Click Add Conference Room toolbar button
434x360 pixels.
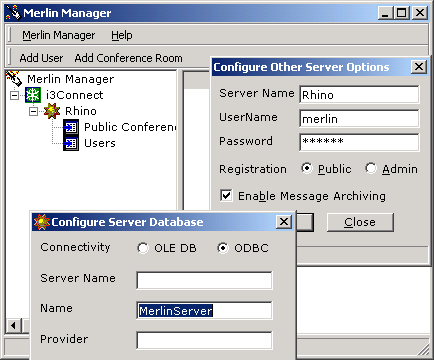pyautogui.click(x=128, y=58)
